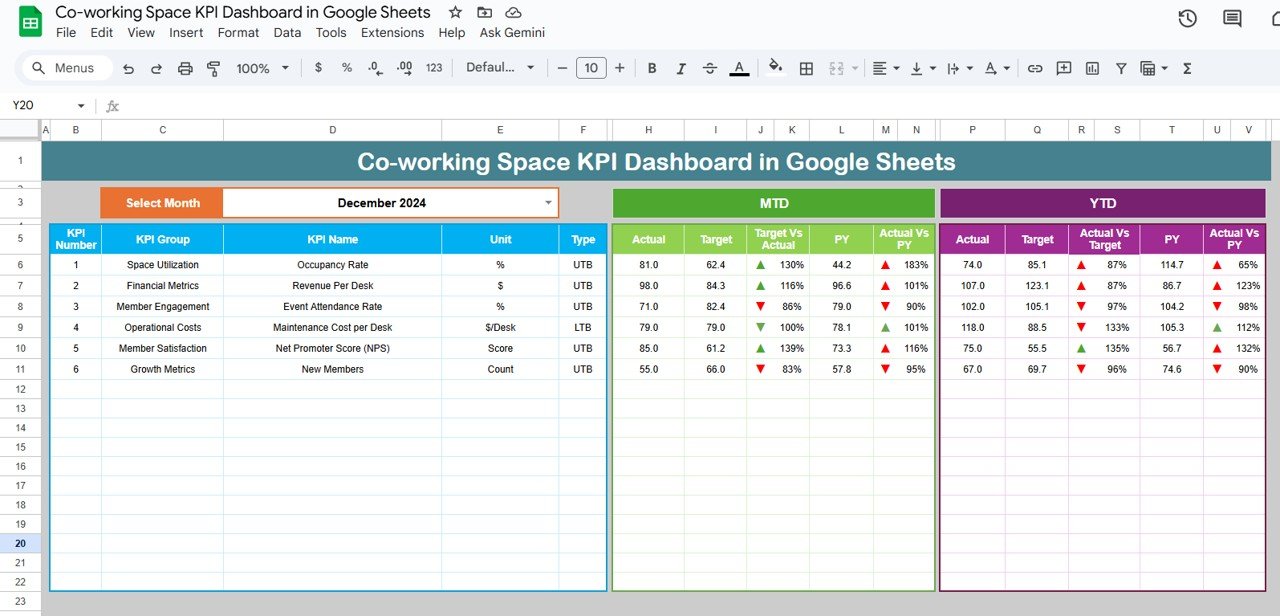This screenshot has height=616, width=1280.
Task: Open the font family dropdown
Action: point(500,68)
